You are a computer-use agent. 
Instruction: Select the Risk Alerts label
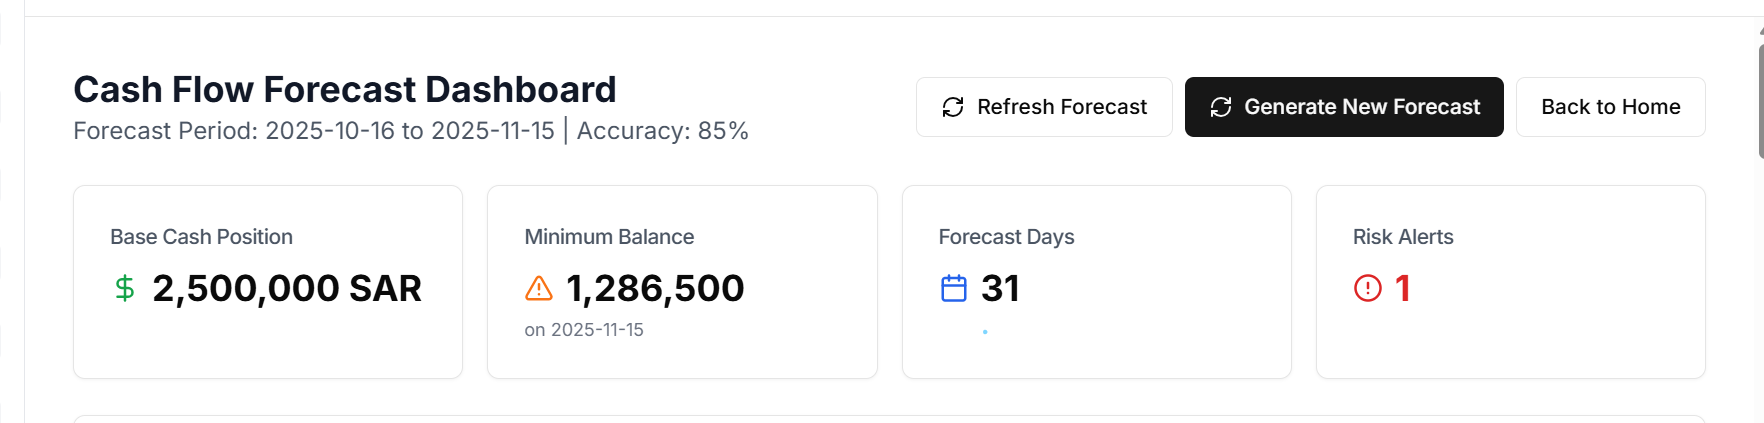point(1403,237)
